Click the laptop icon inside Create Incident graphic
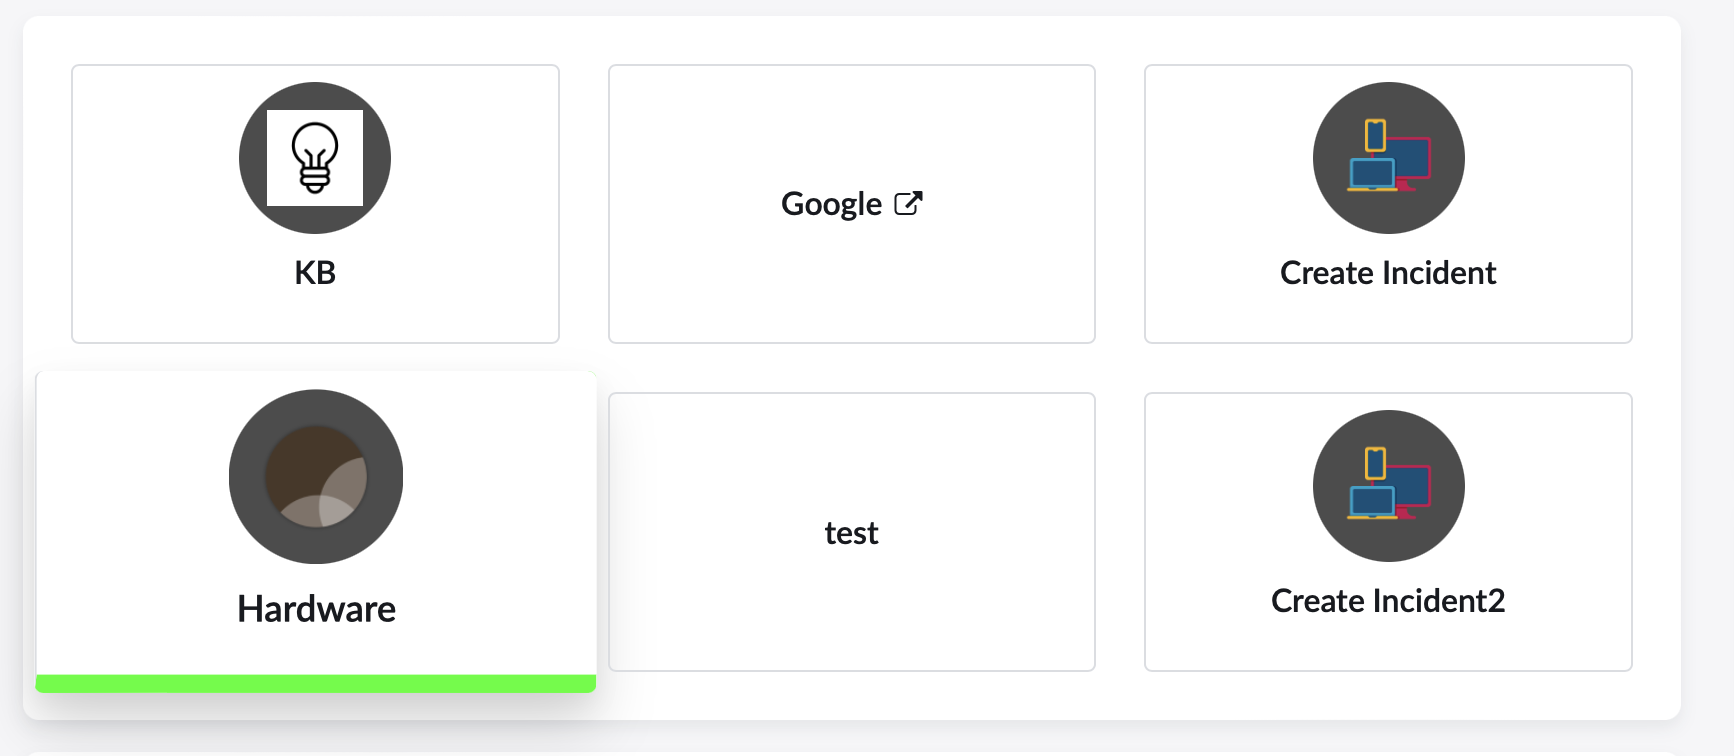 [1374, 172]
